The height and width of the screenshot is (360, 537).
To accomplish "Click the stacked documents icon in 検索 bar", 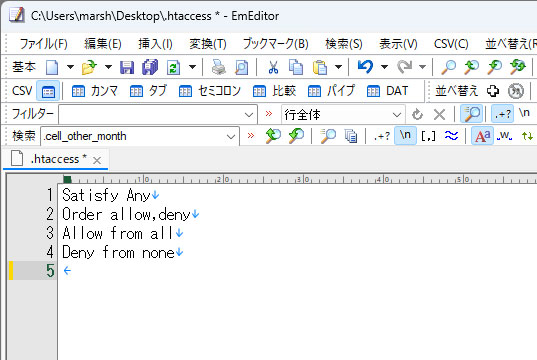I will click(351, 136).
